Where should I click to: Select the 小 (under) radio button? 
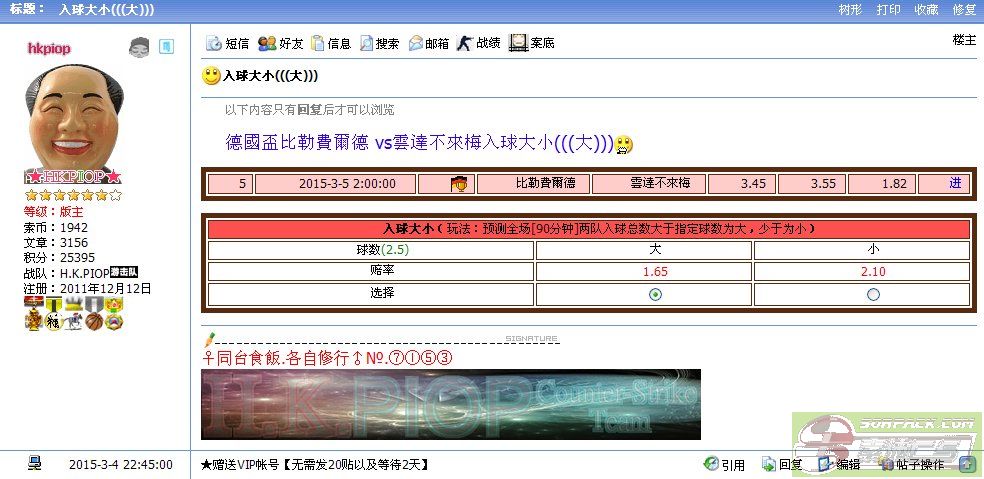(x=873, y=294)
